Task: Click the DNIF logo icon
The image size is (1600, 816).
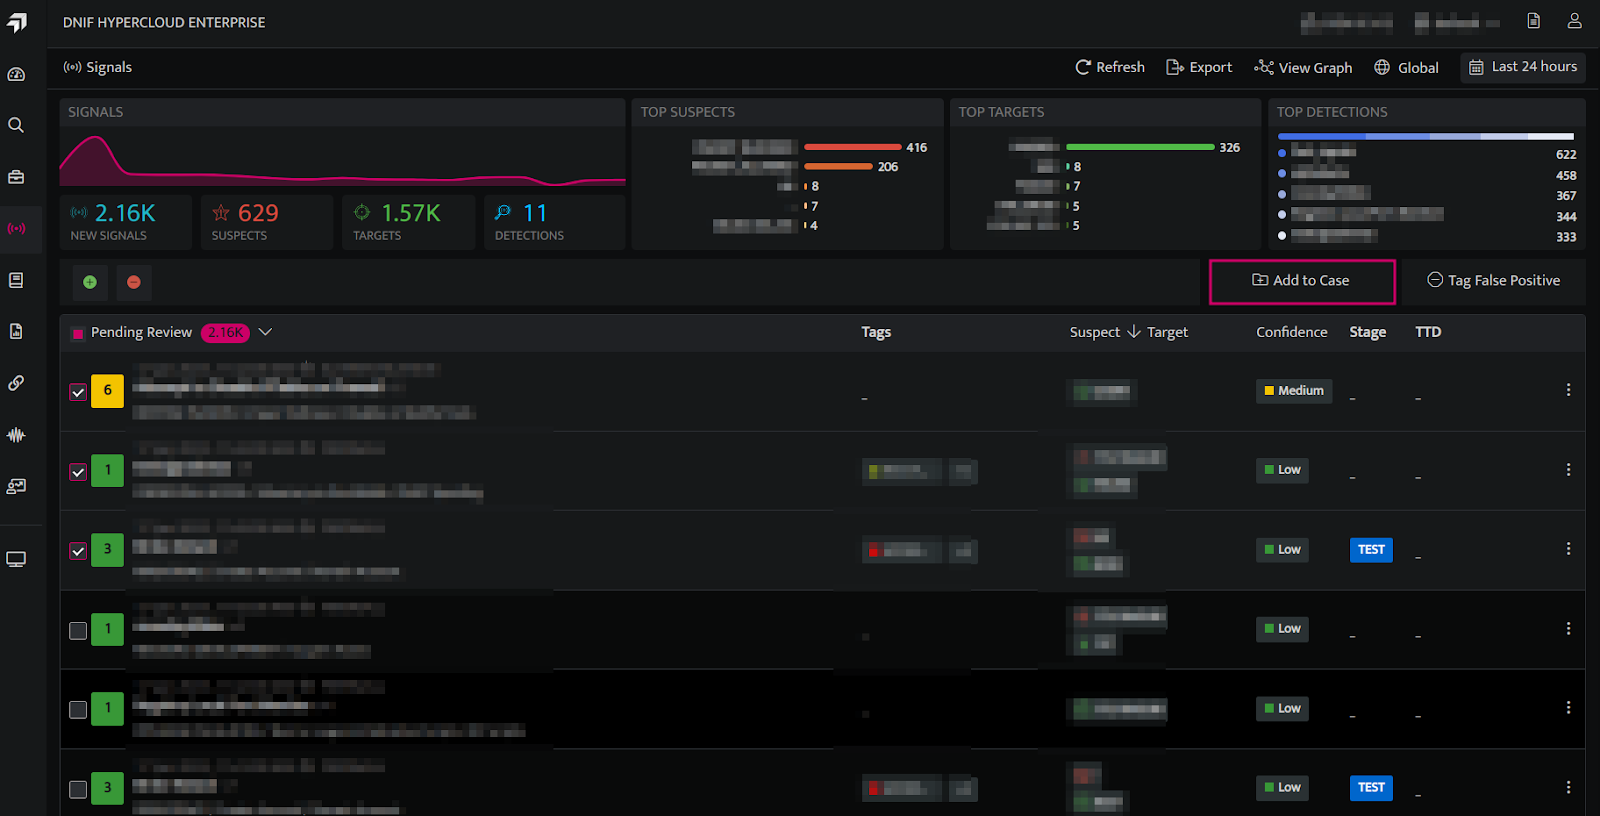Action: pos(17,22)
